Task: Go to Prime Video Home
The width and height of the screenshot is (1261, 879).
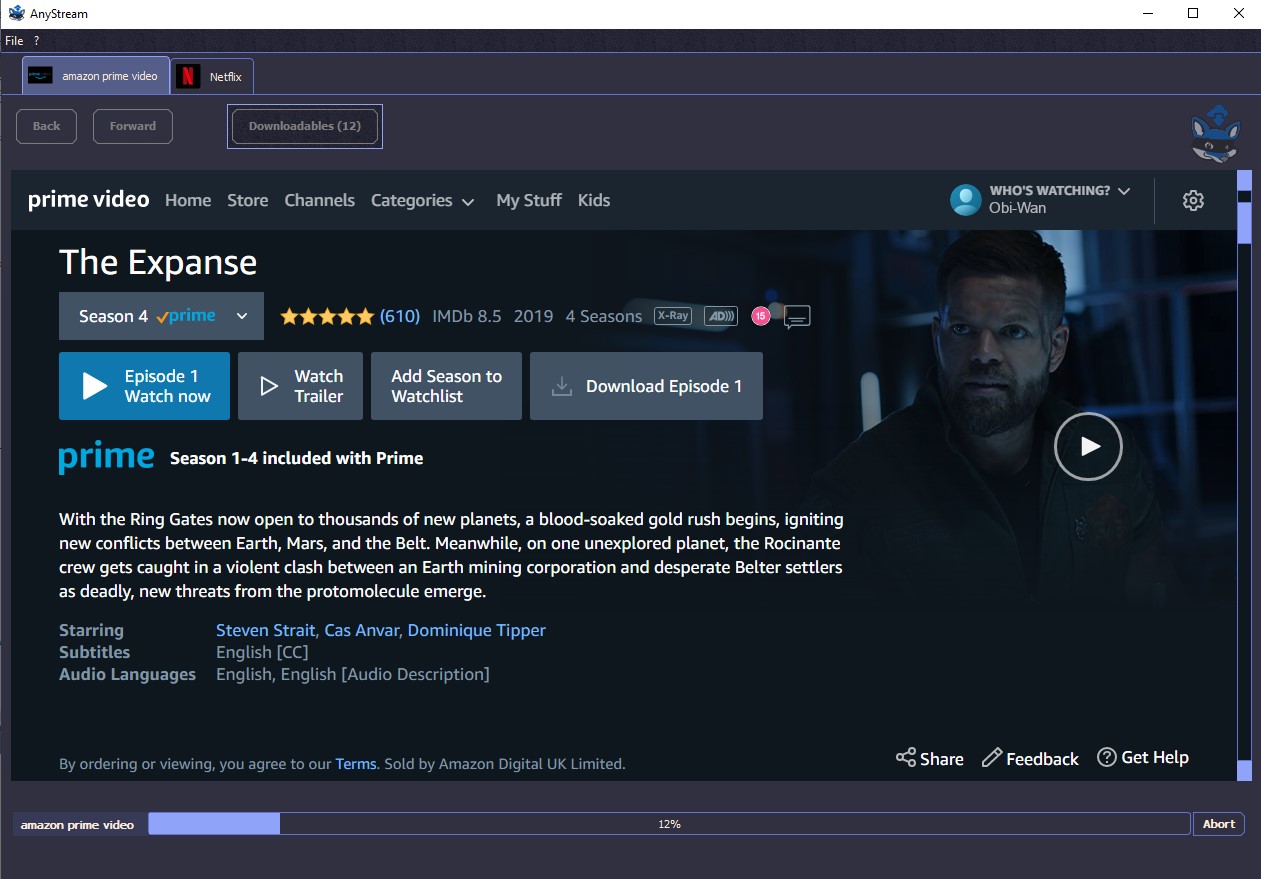Action: (x=188, y=200)
